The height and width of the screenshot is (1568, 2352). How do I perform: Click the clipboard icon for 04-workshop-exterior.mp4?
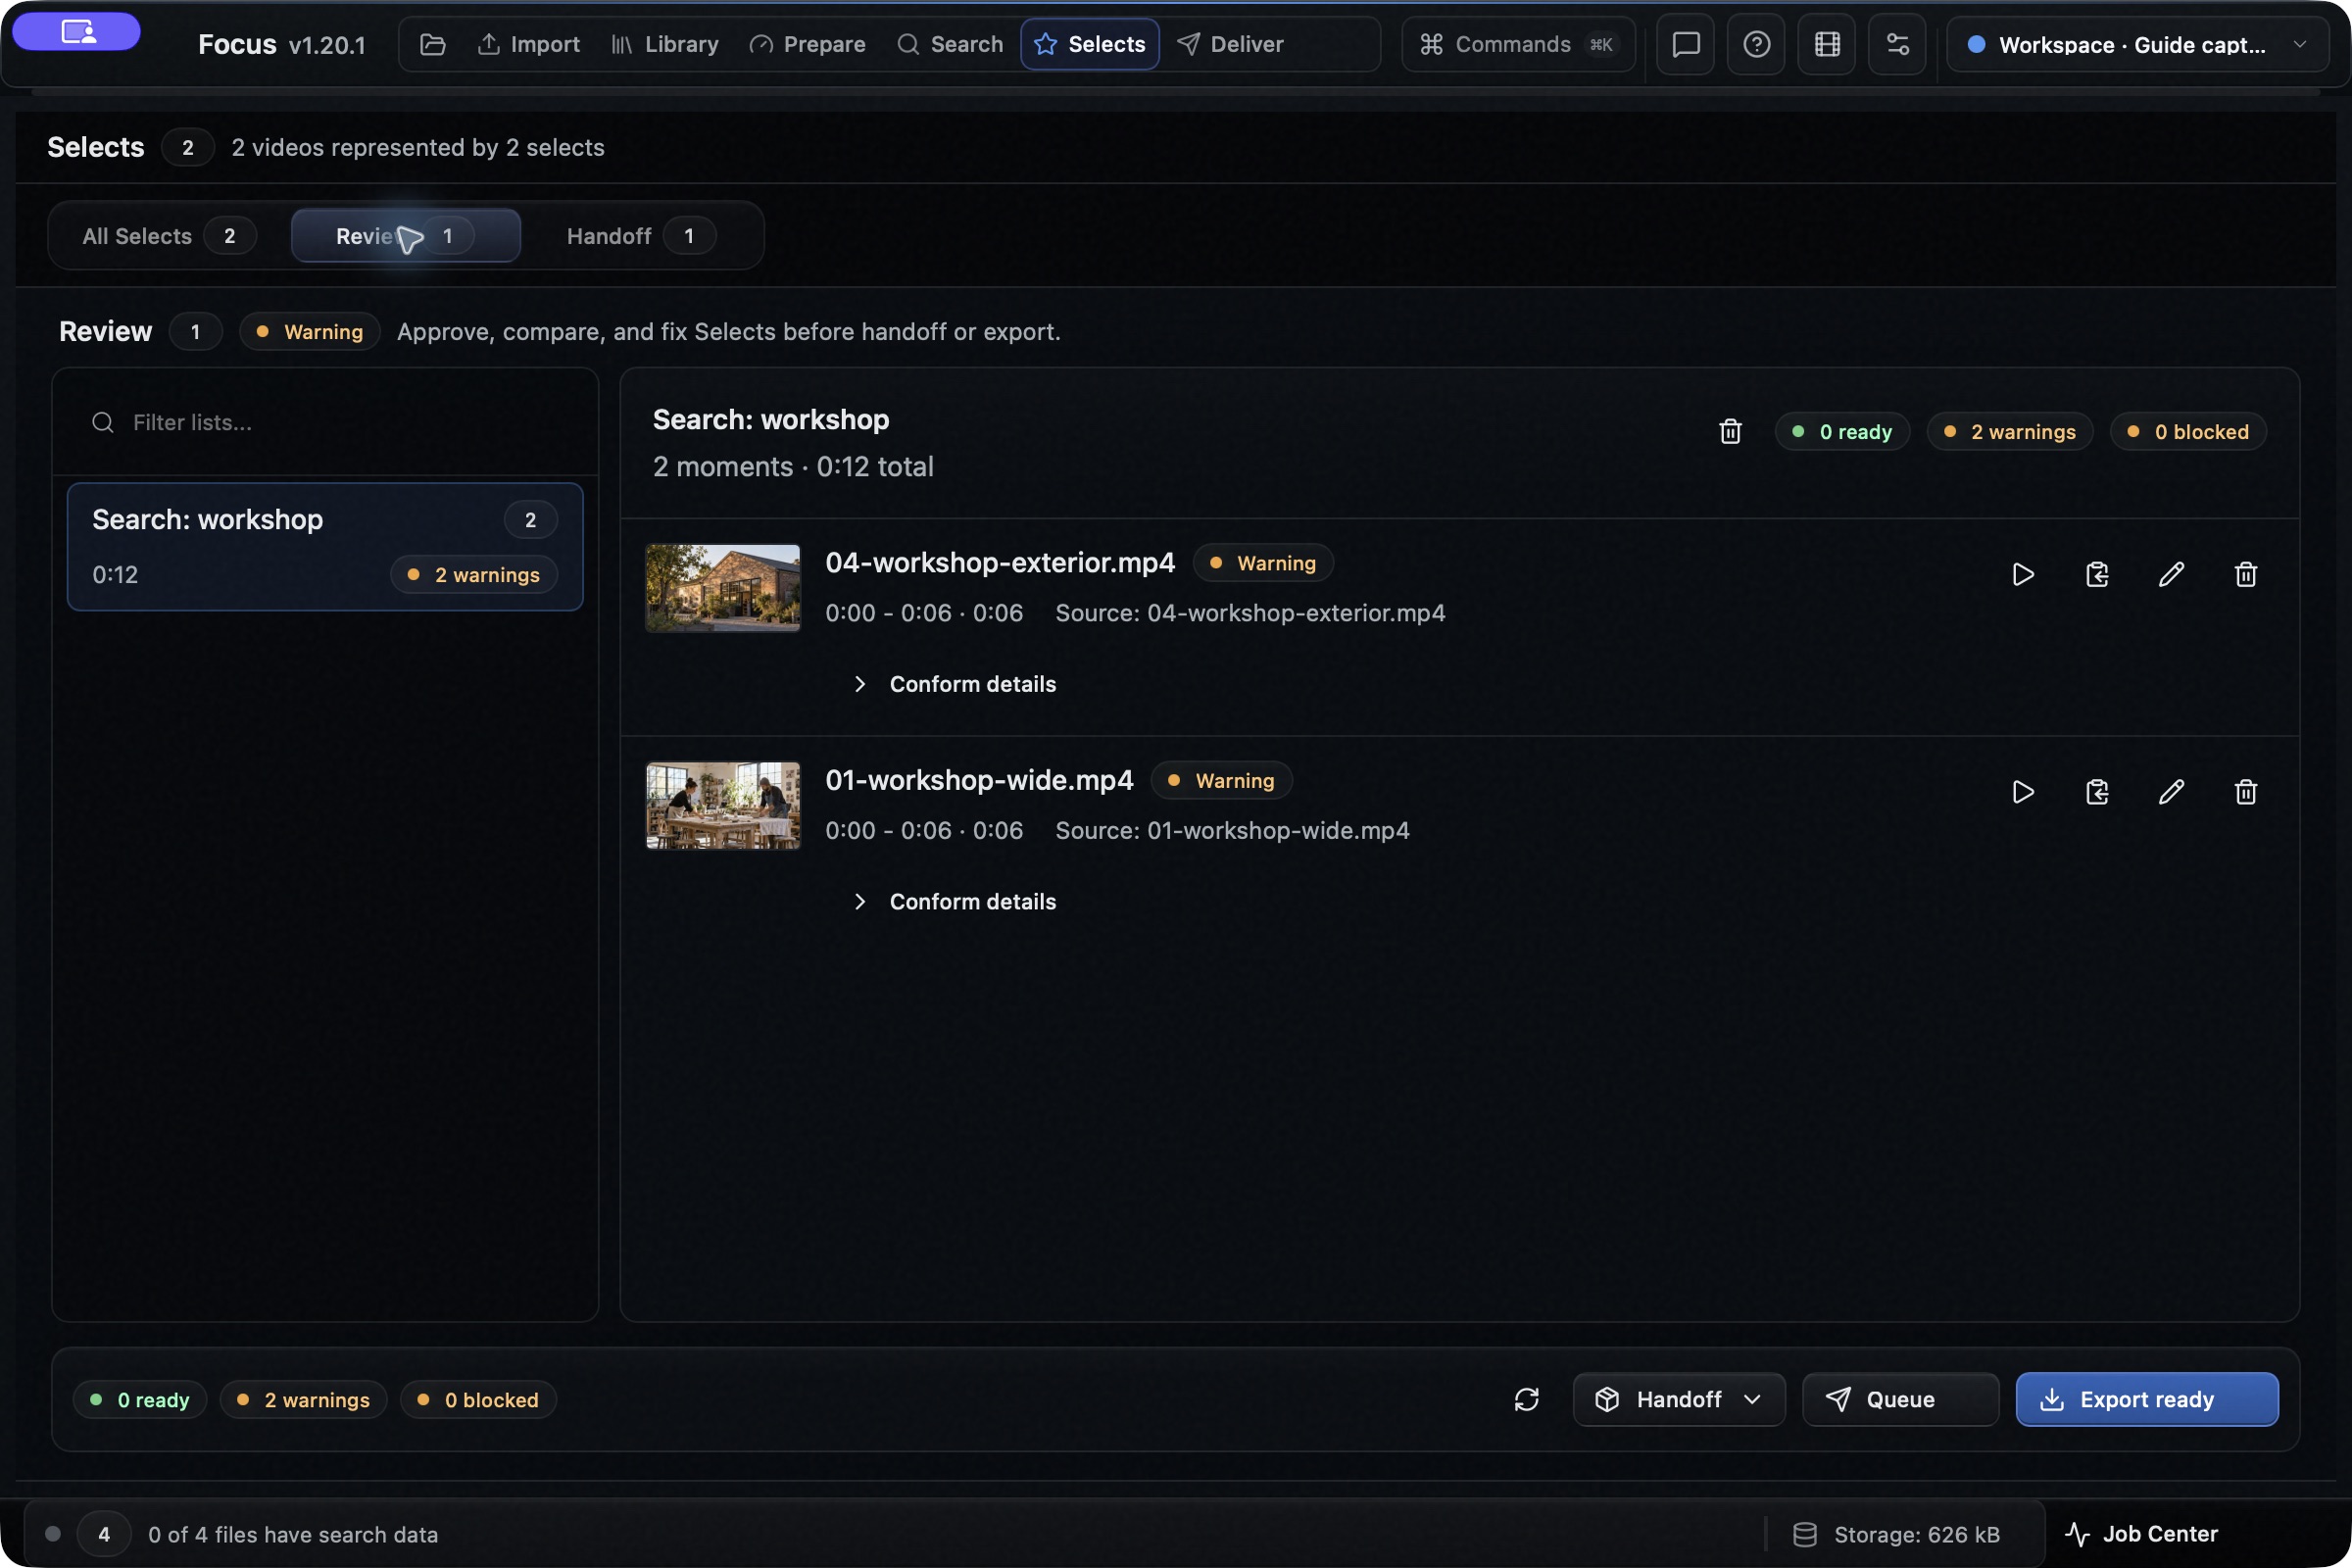coord(2097,574)
